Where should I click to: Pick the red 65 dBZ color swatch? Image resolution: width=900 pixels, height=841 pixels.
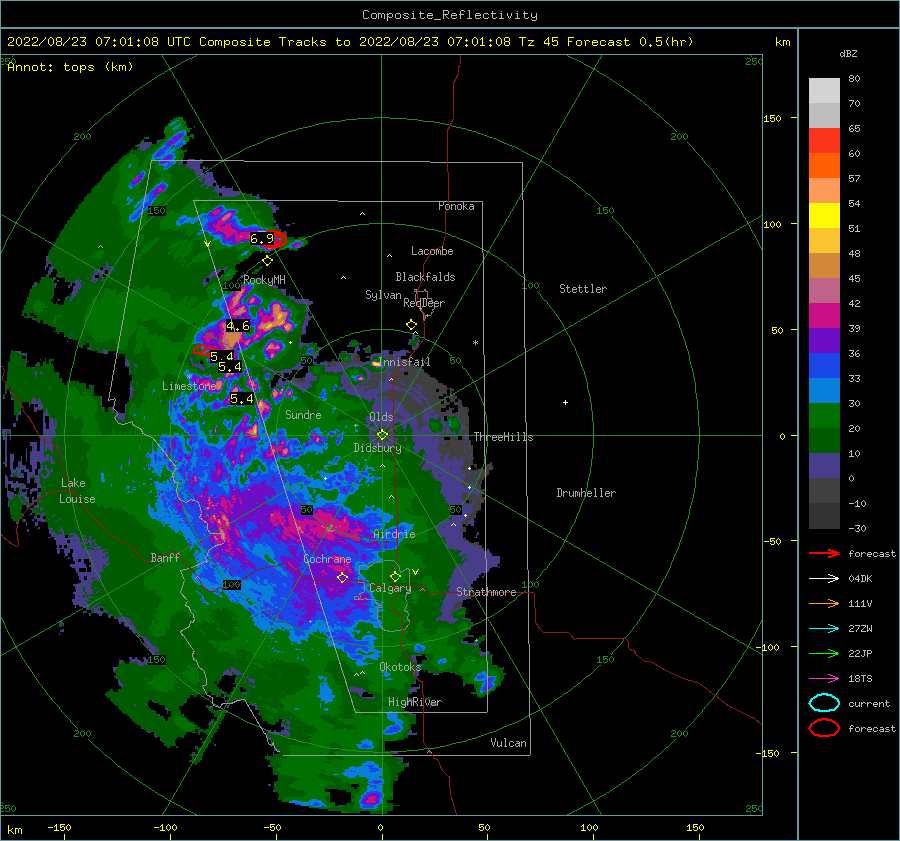coord(824,140)
